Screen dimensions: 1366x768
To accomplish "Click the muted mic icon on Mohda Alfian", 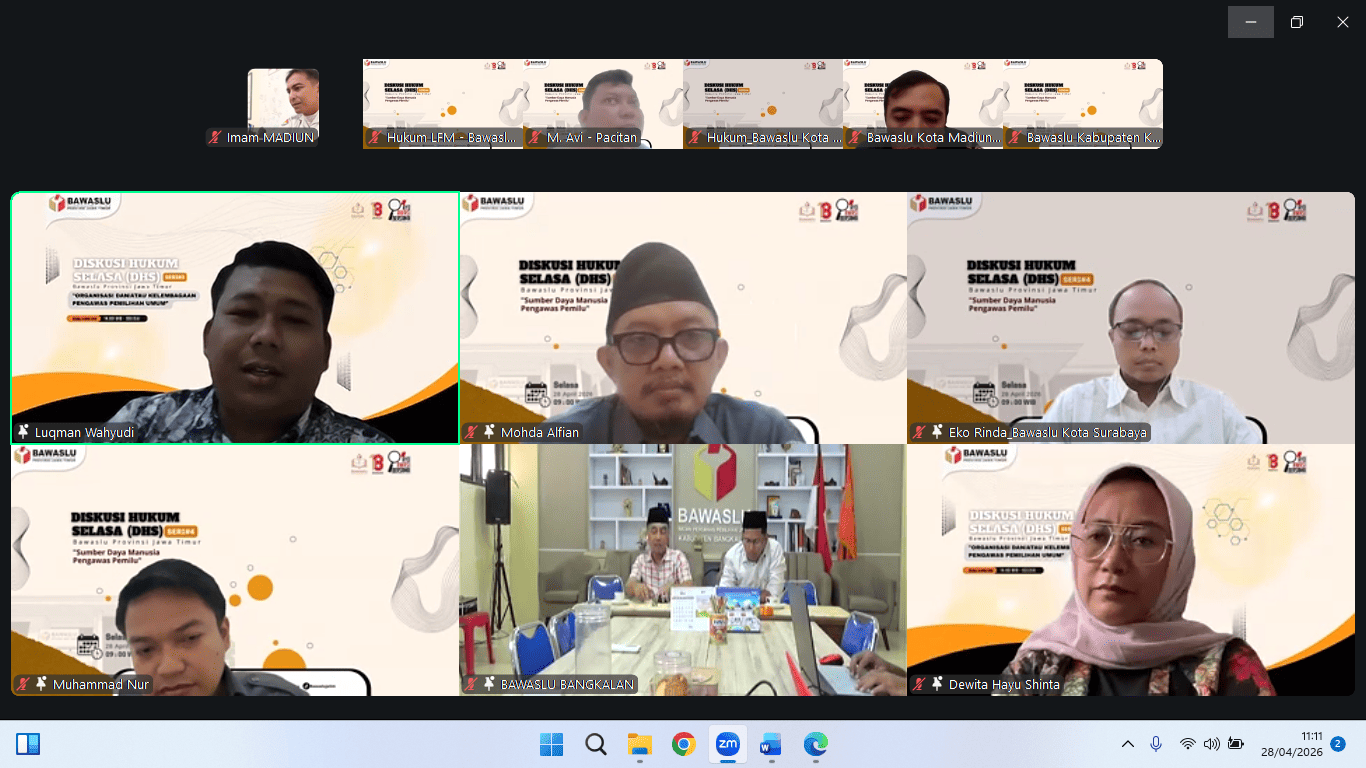I will point(471,432).
